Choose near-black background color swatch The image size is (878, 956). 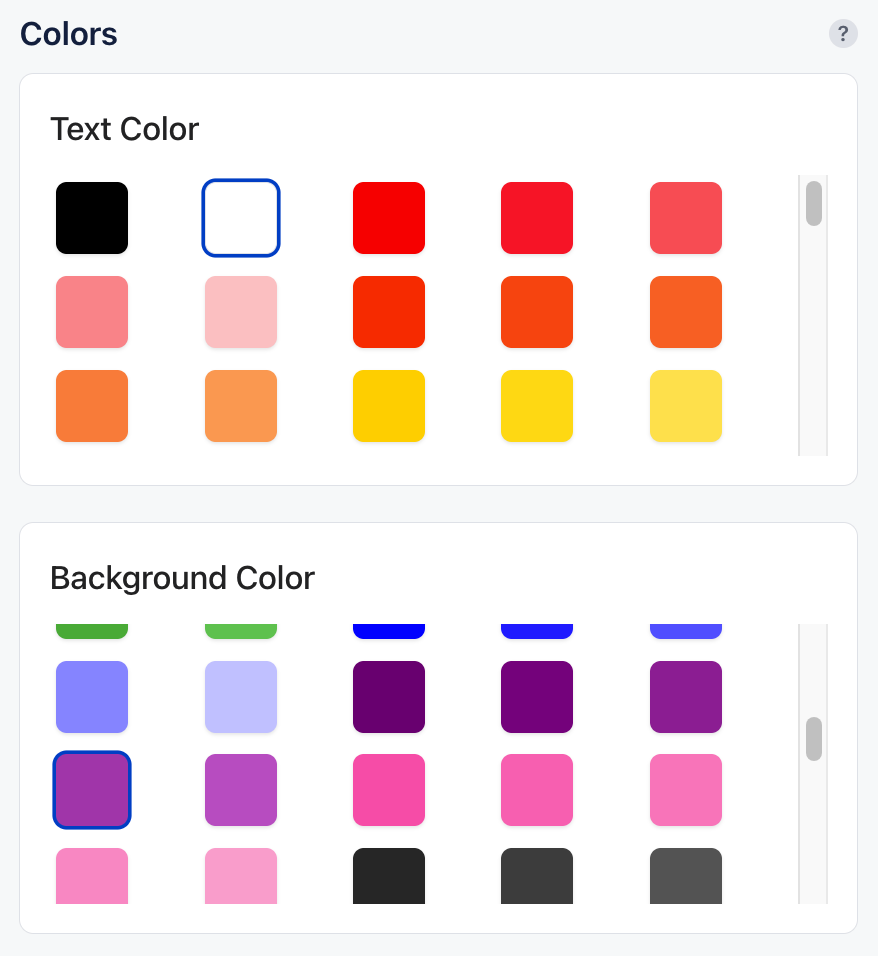pyautogui.click(x=389, y=876)
